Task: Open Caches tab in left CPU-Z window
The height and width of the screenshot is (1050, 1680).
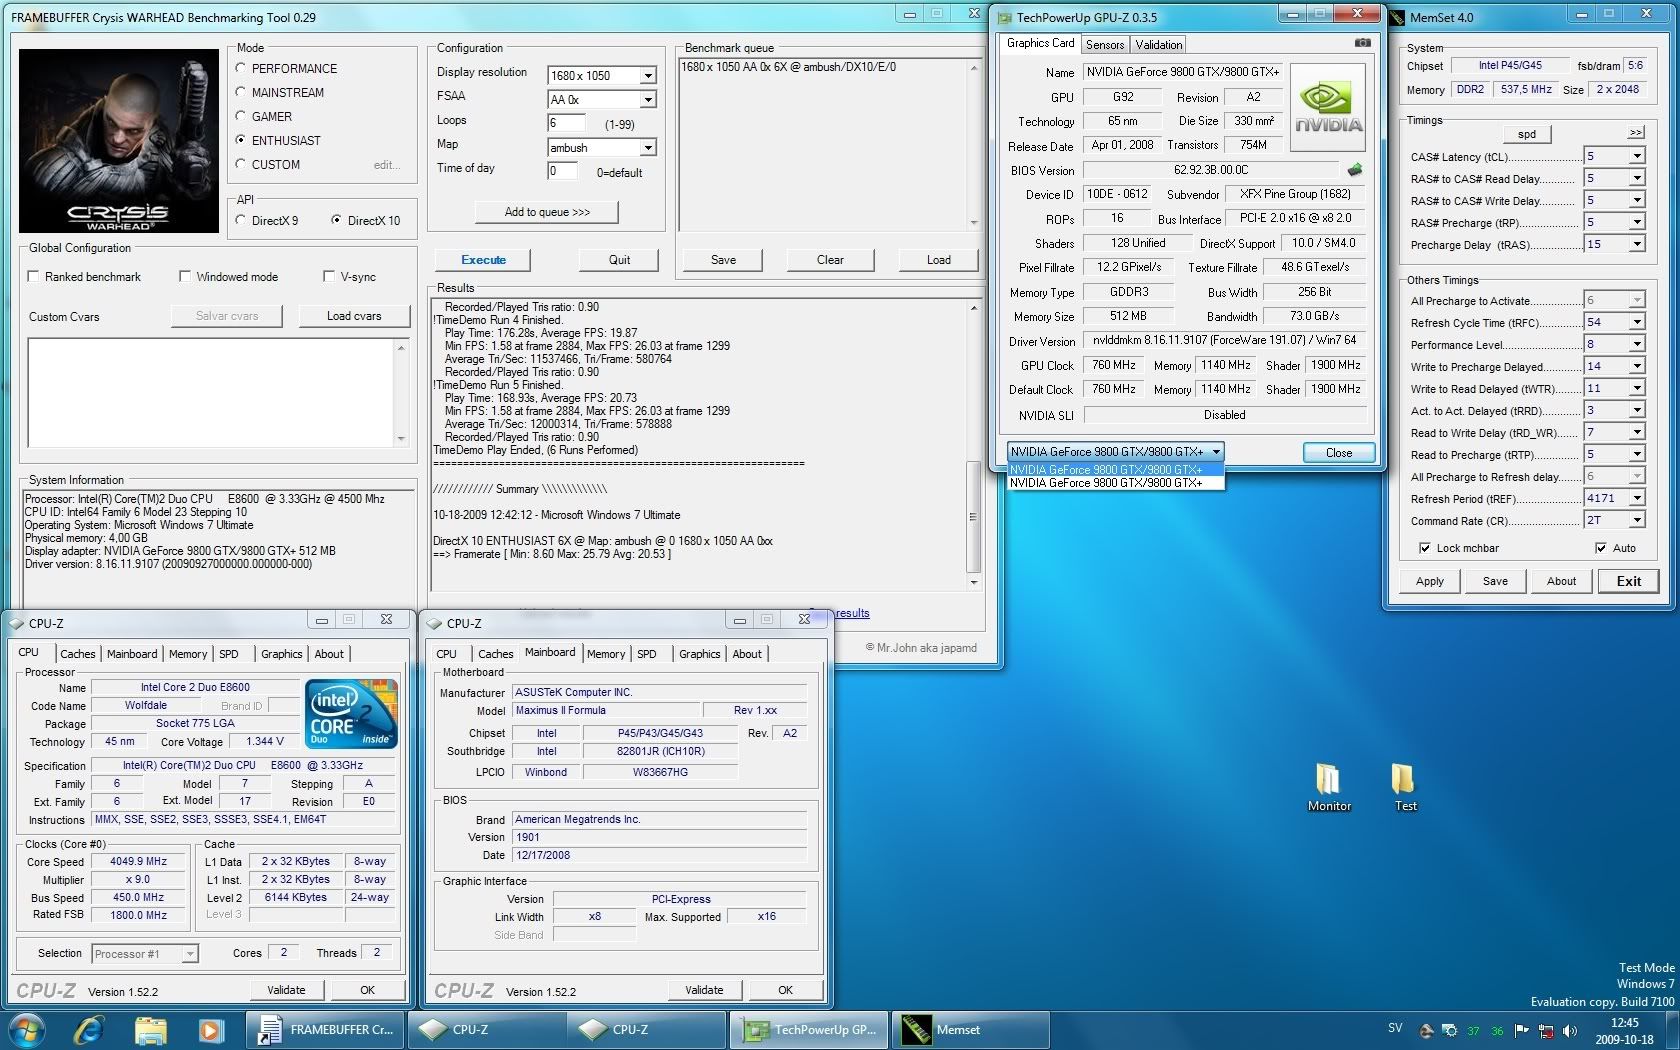Action: coord(77,654)
